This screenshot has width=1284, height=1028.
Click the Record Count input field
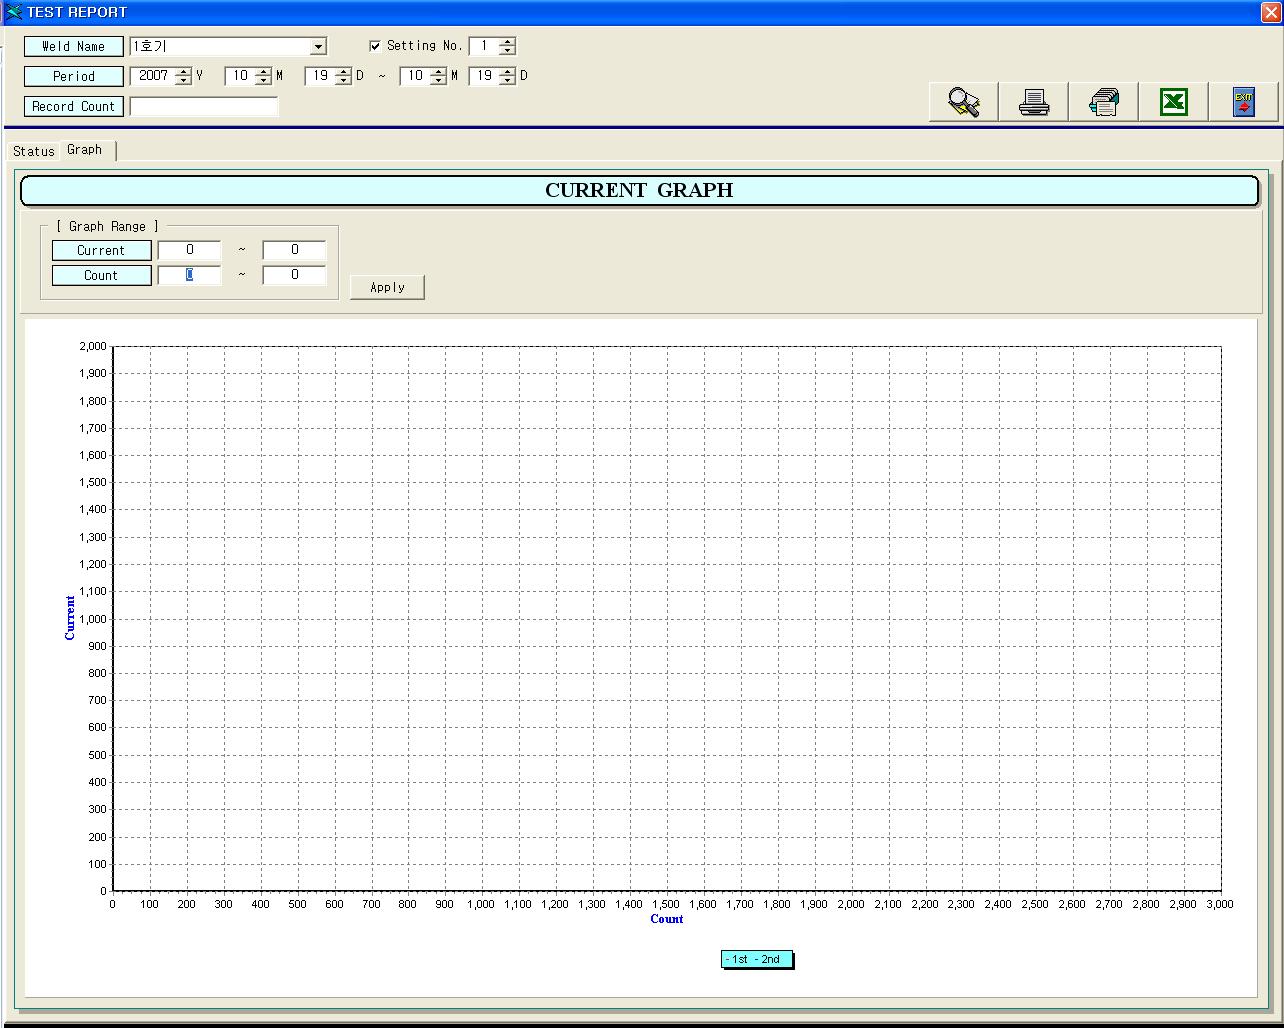pos(204,106)
